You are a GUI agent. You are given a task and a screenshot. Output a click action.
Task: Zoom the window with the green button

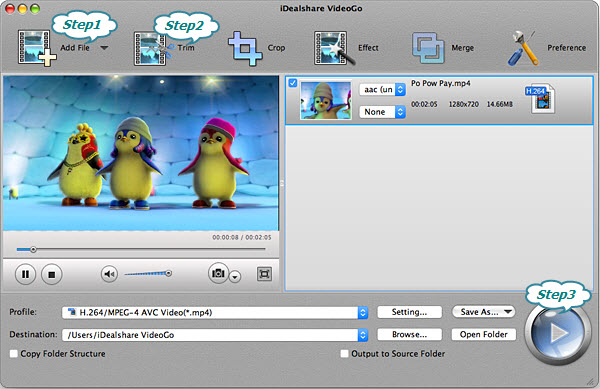35,9
